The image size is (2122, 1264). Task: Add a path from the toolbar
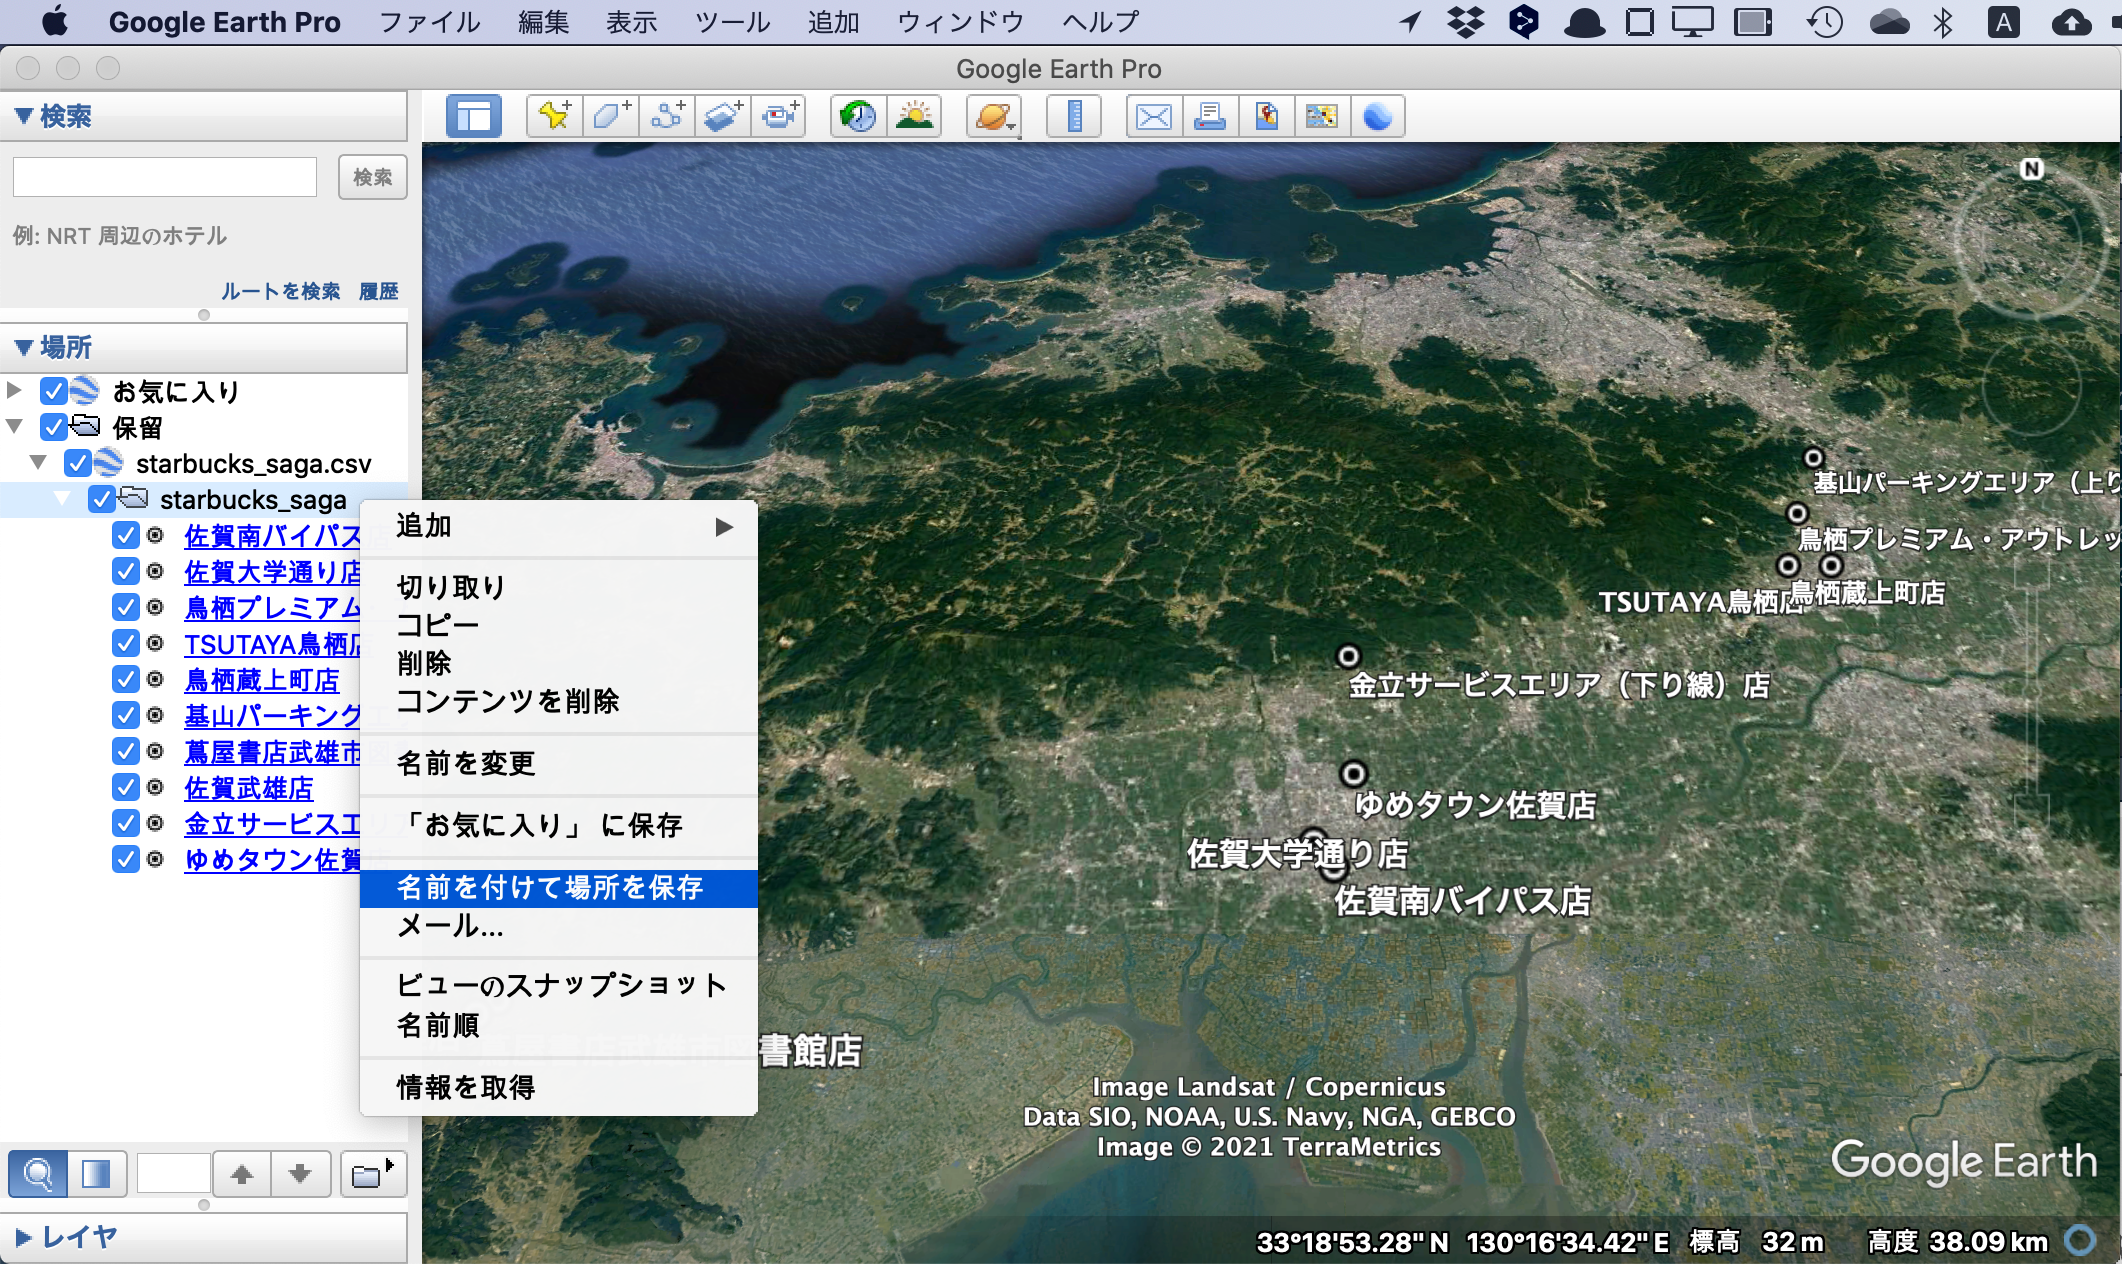(667, 117)
